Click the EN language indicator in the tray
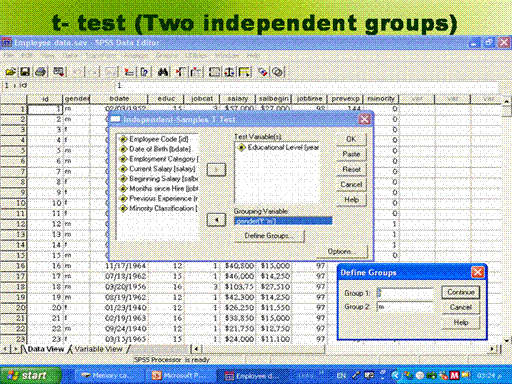512x384 pixels. click(x=341, y=376)
